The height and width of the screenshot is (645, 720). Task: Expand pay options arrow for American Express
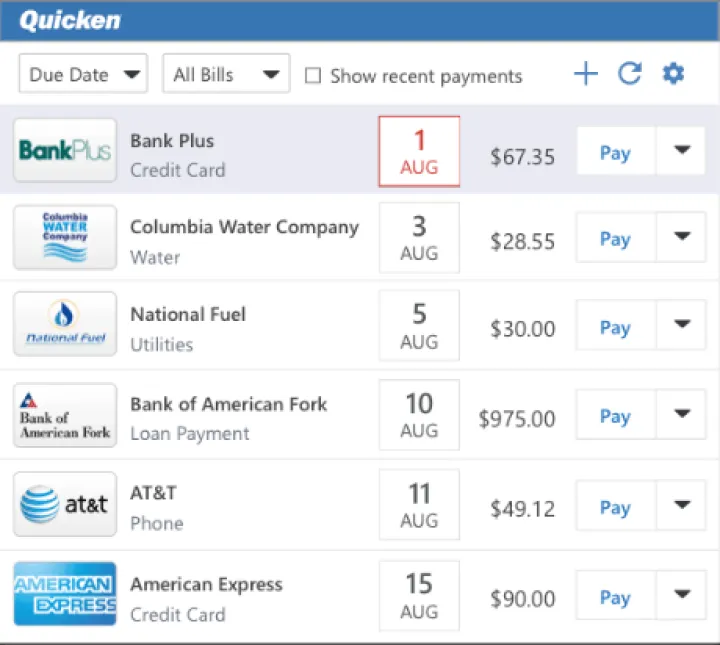click(x=682, y=596)
